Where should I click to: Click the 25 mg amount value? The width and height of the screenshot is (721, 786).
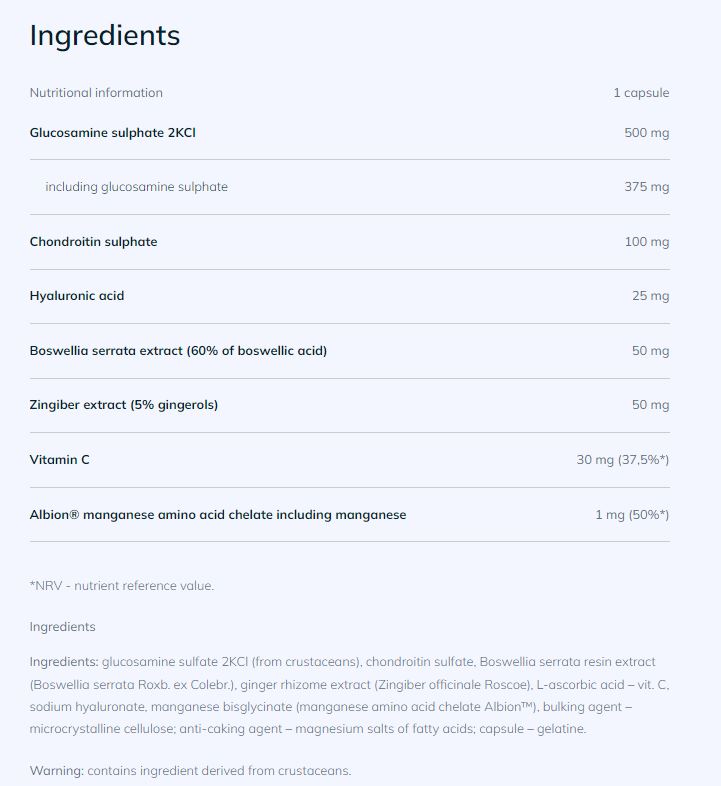(x=650, y=296)
